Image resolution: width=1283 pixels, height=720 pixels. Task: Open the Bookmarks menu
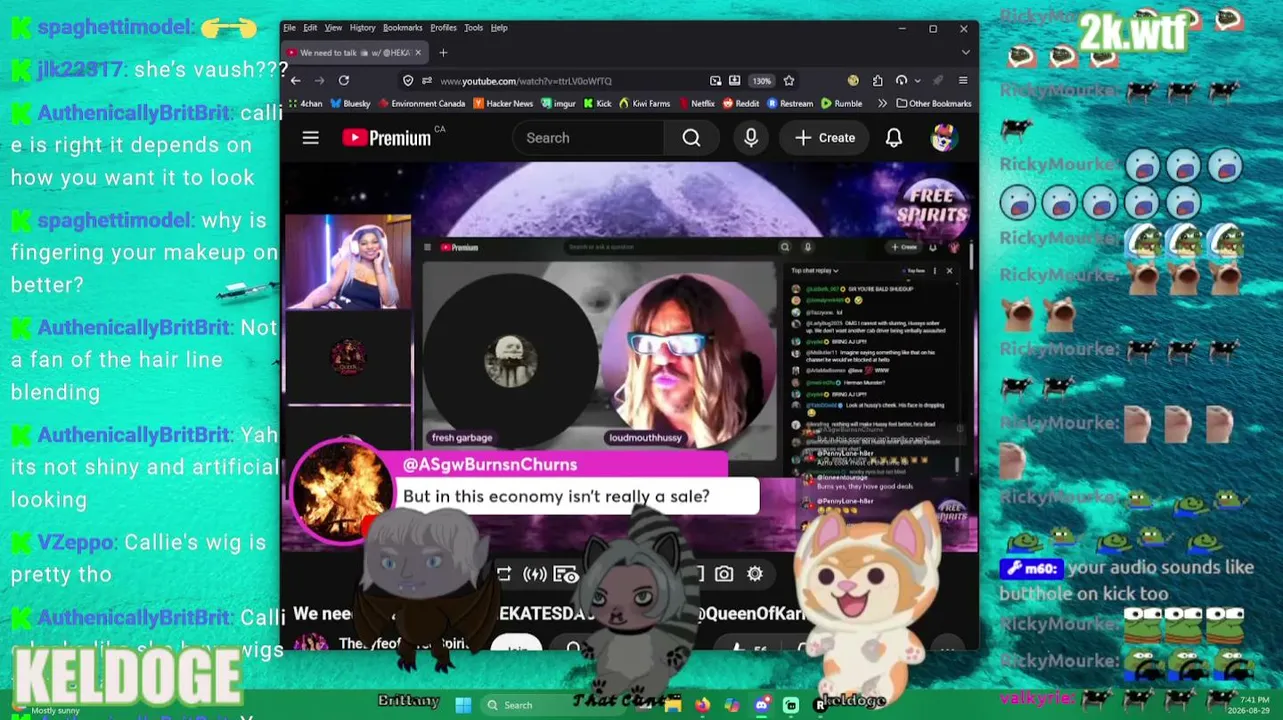coord(403,28)
